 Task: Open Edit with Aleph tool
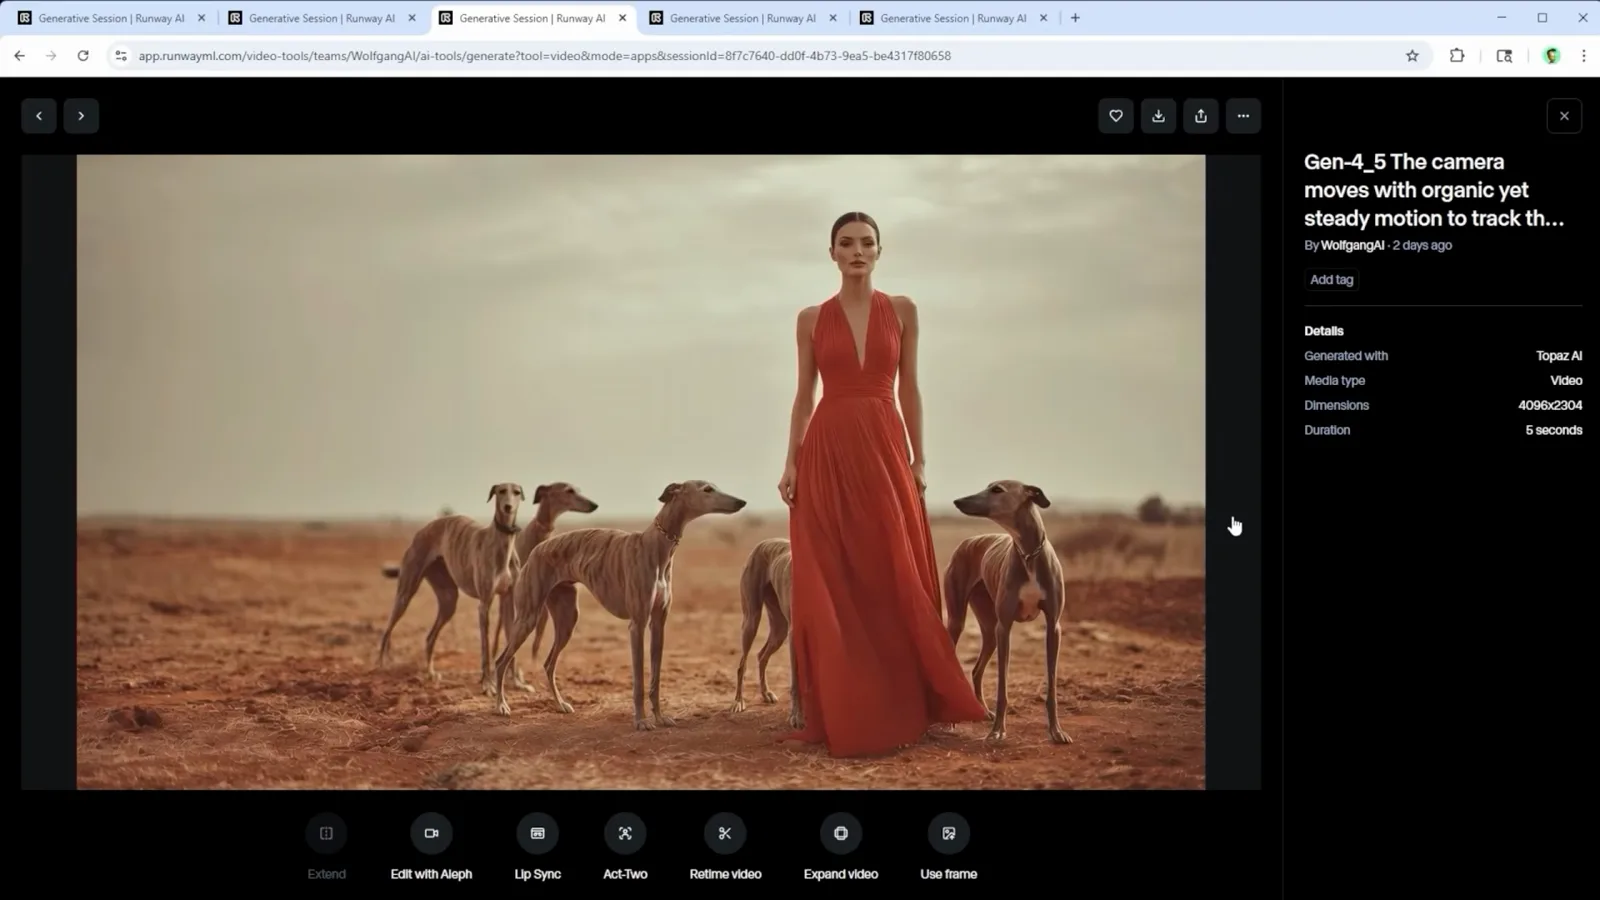click(431, 833)
